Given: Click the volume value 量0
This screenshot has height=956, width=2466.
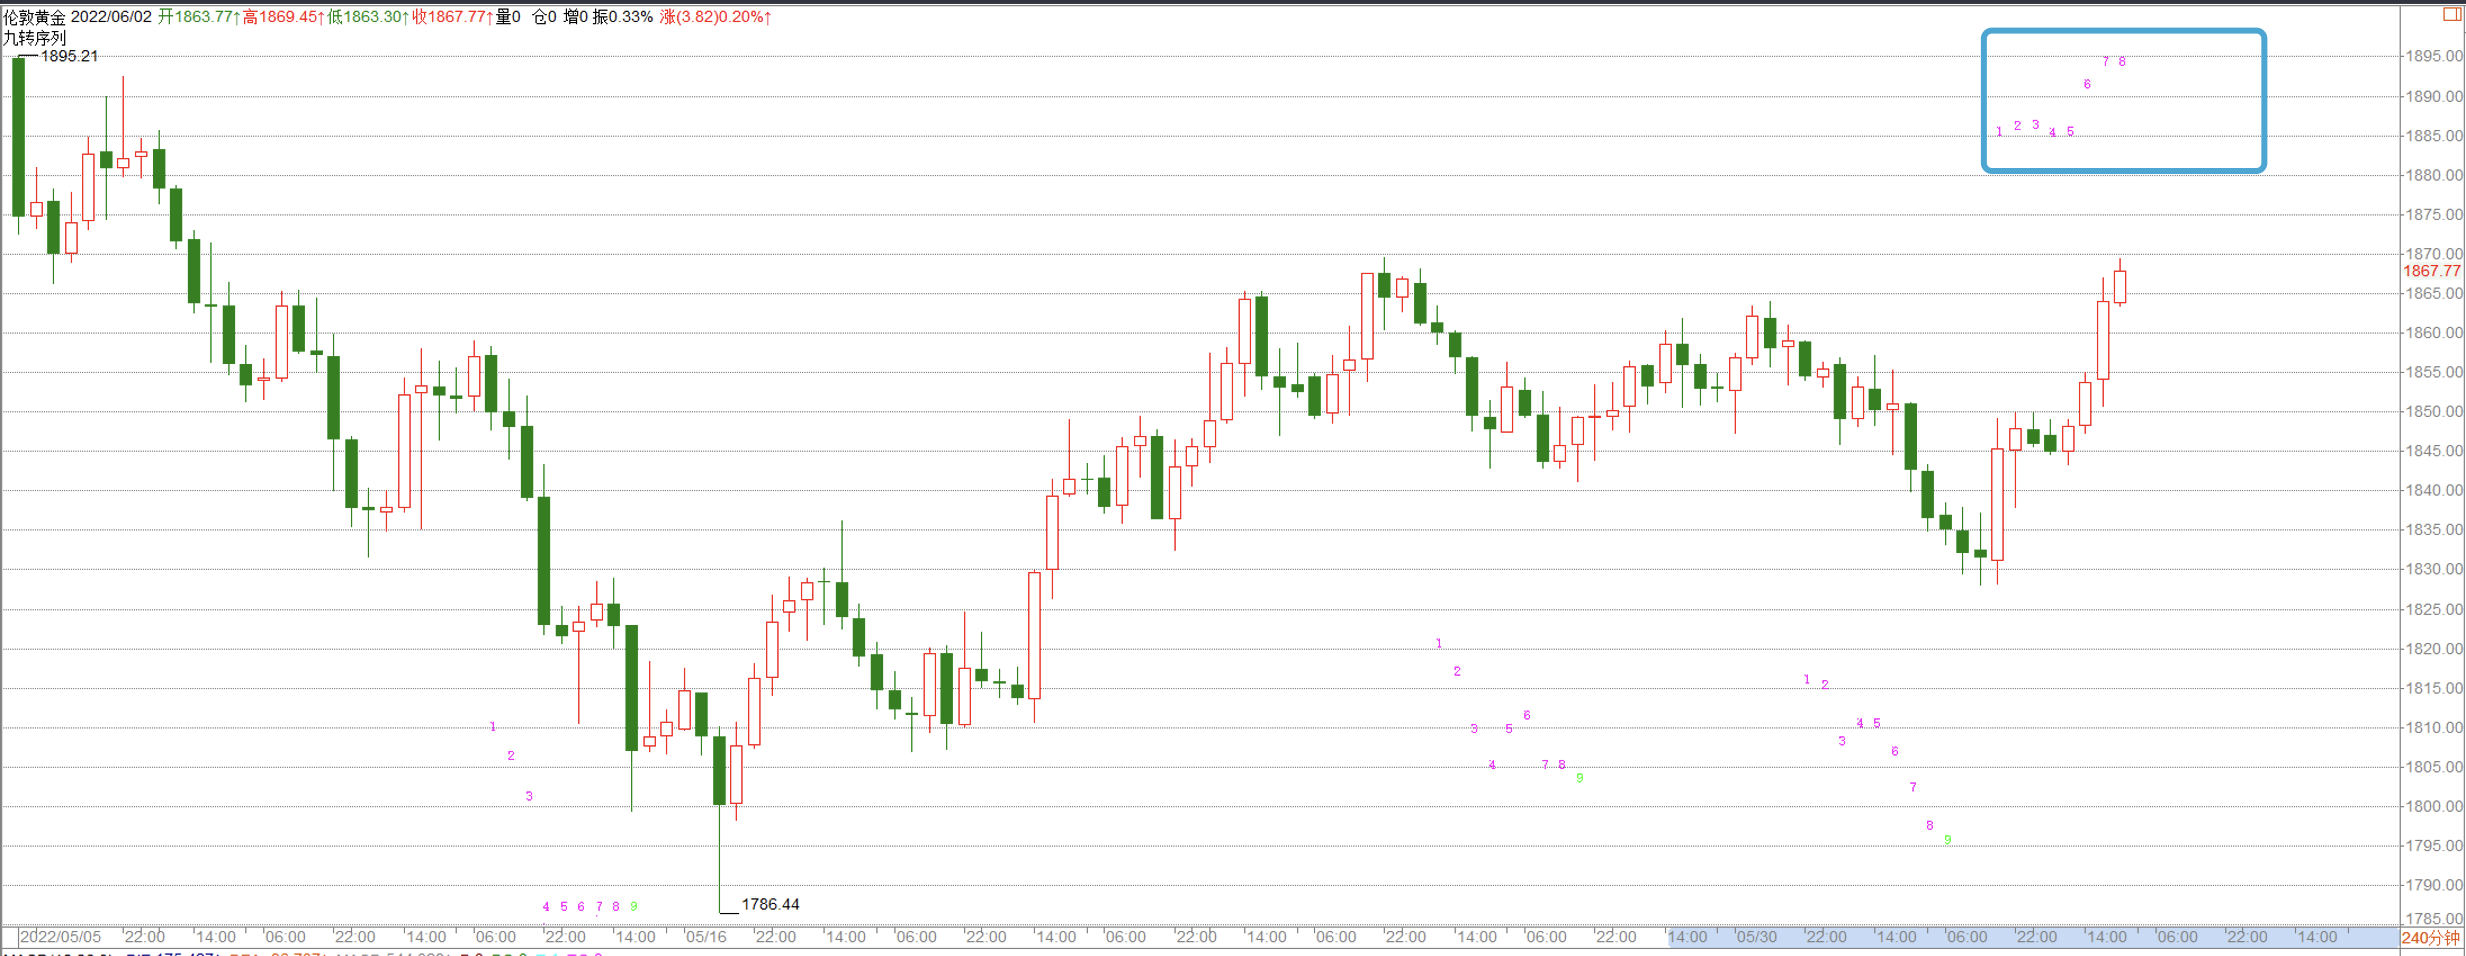Looking at the screenshot, I should (508, 17).
